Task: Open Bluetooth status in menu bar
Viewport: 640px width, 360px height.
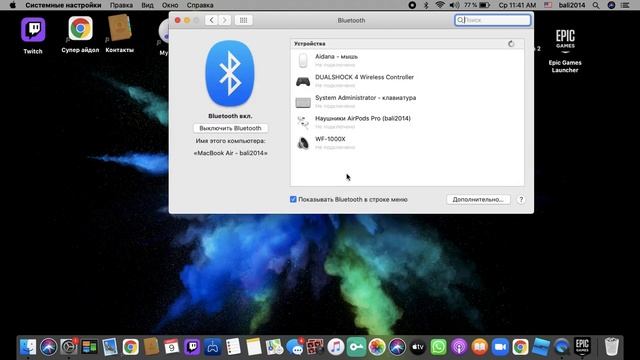Action: pyautogui.click(x=426, y=5)
